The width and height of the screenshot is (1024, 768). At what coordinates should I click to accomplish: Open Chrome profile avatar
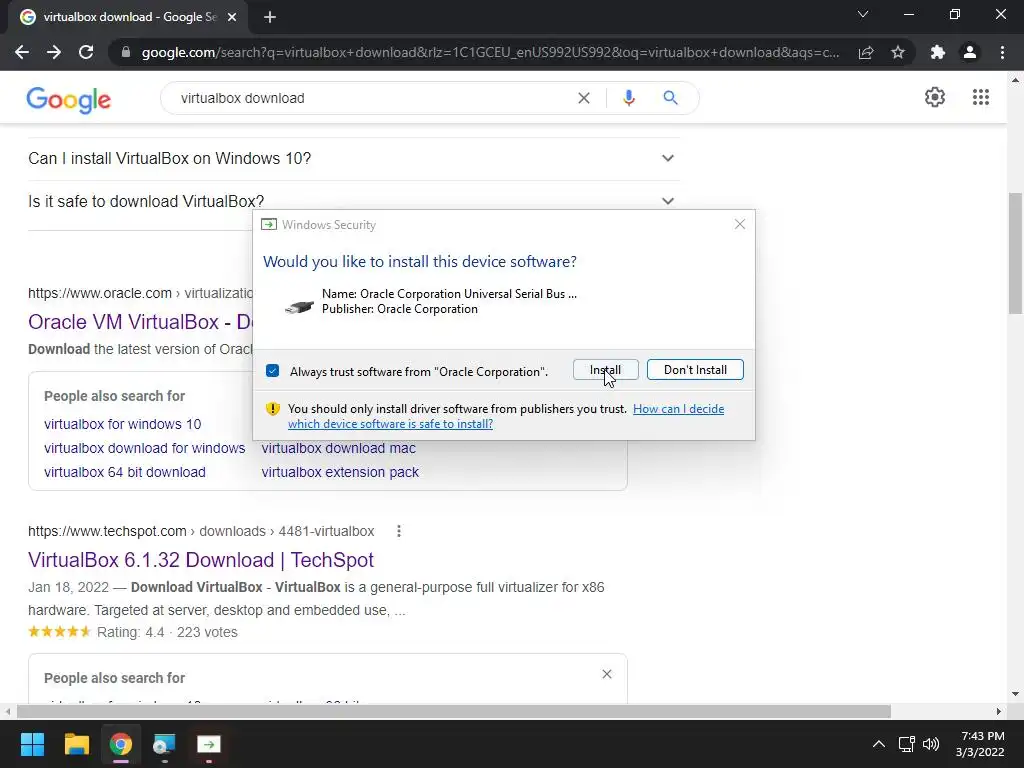point(970,52)
